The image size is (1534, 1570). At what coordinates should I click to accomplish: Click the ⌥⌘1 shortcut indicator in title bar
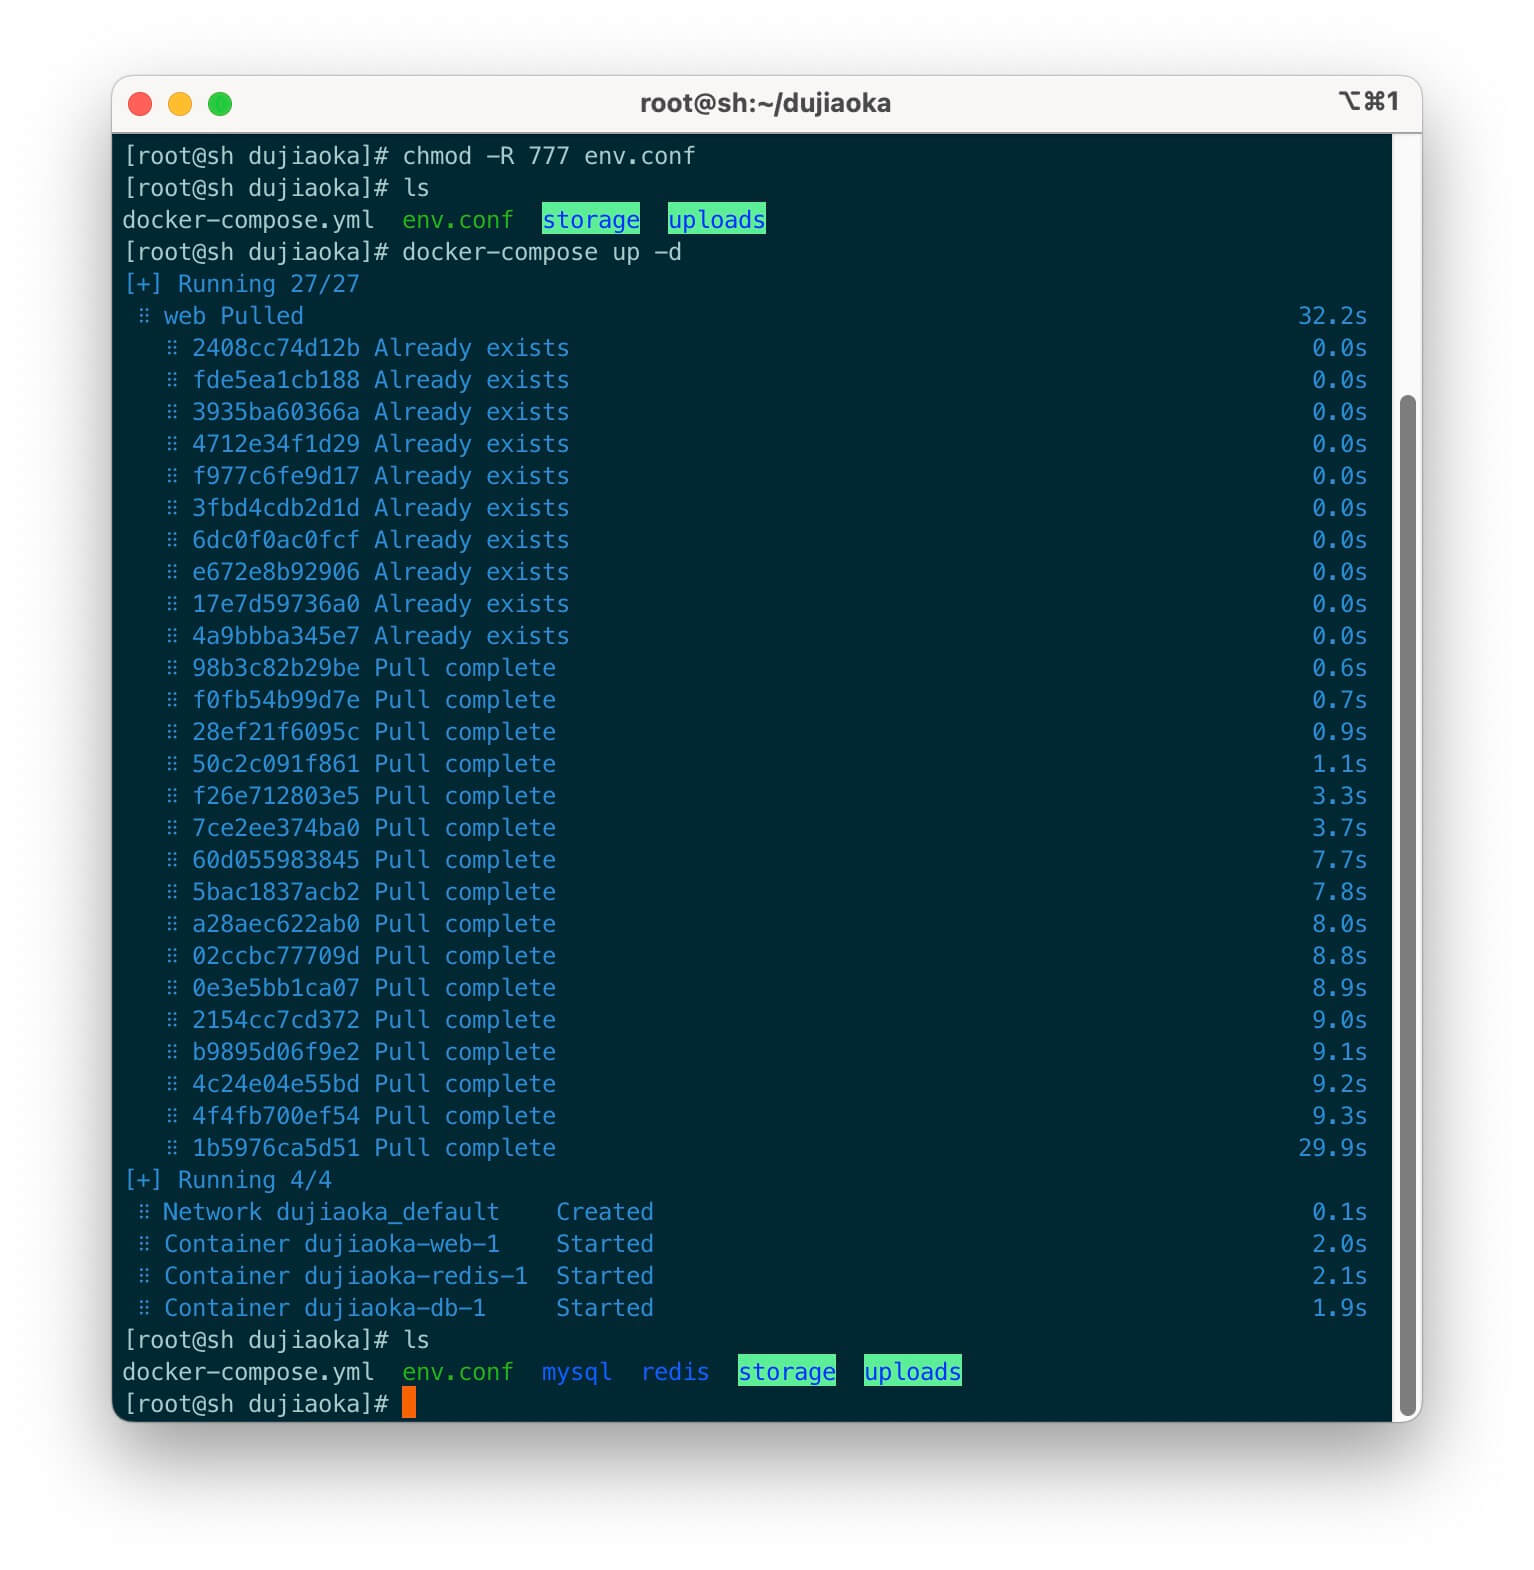(x=1367, y=102)
